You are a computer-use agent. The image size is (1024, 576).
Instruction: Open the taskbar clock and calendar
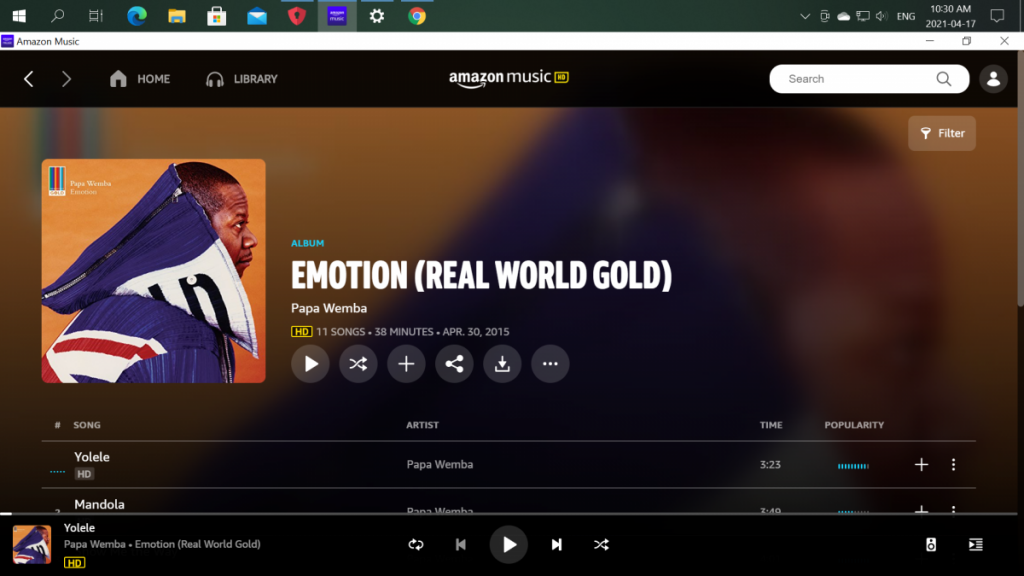click(950, 16)
